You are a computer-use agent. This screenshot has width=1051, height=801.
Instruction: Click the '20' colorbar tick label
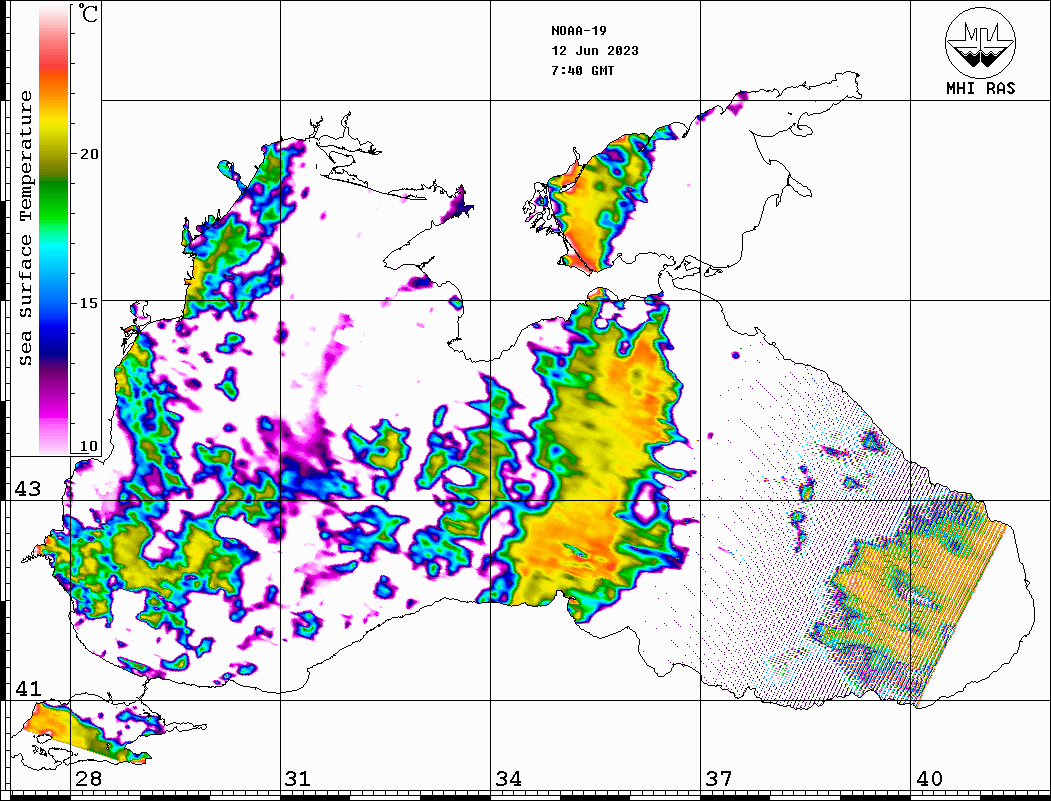point(88,154)
